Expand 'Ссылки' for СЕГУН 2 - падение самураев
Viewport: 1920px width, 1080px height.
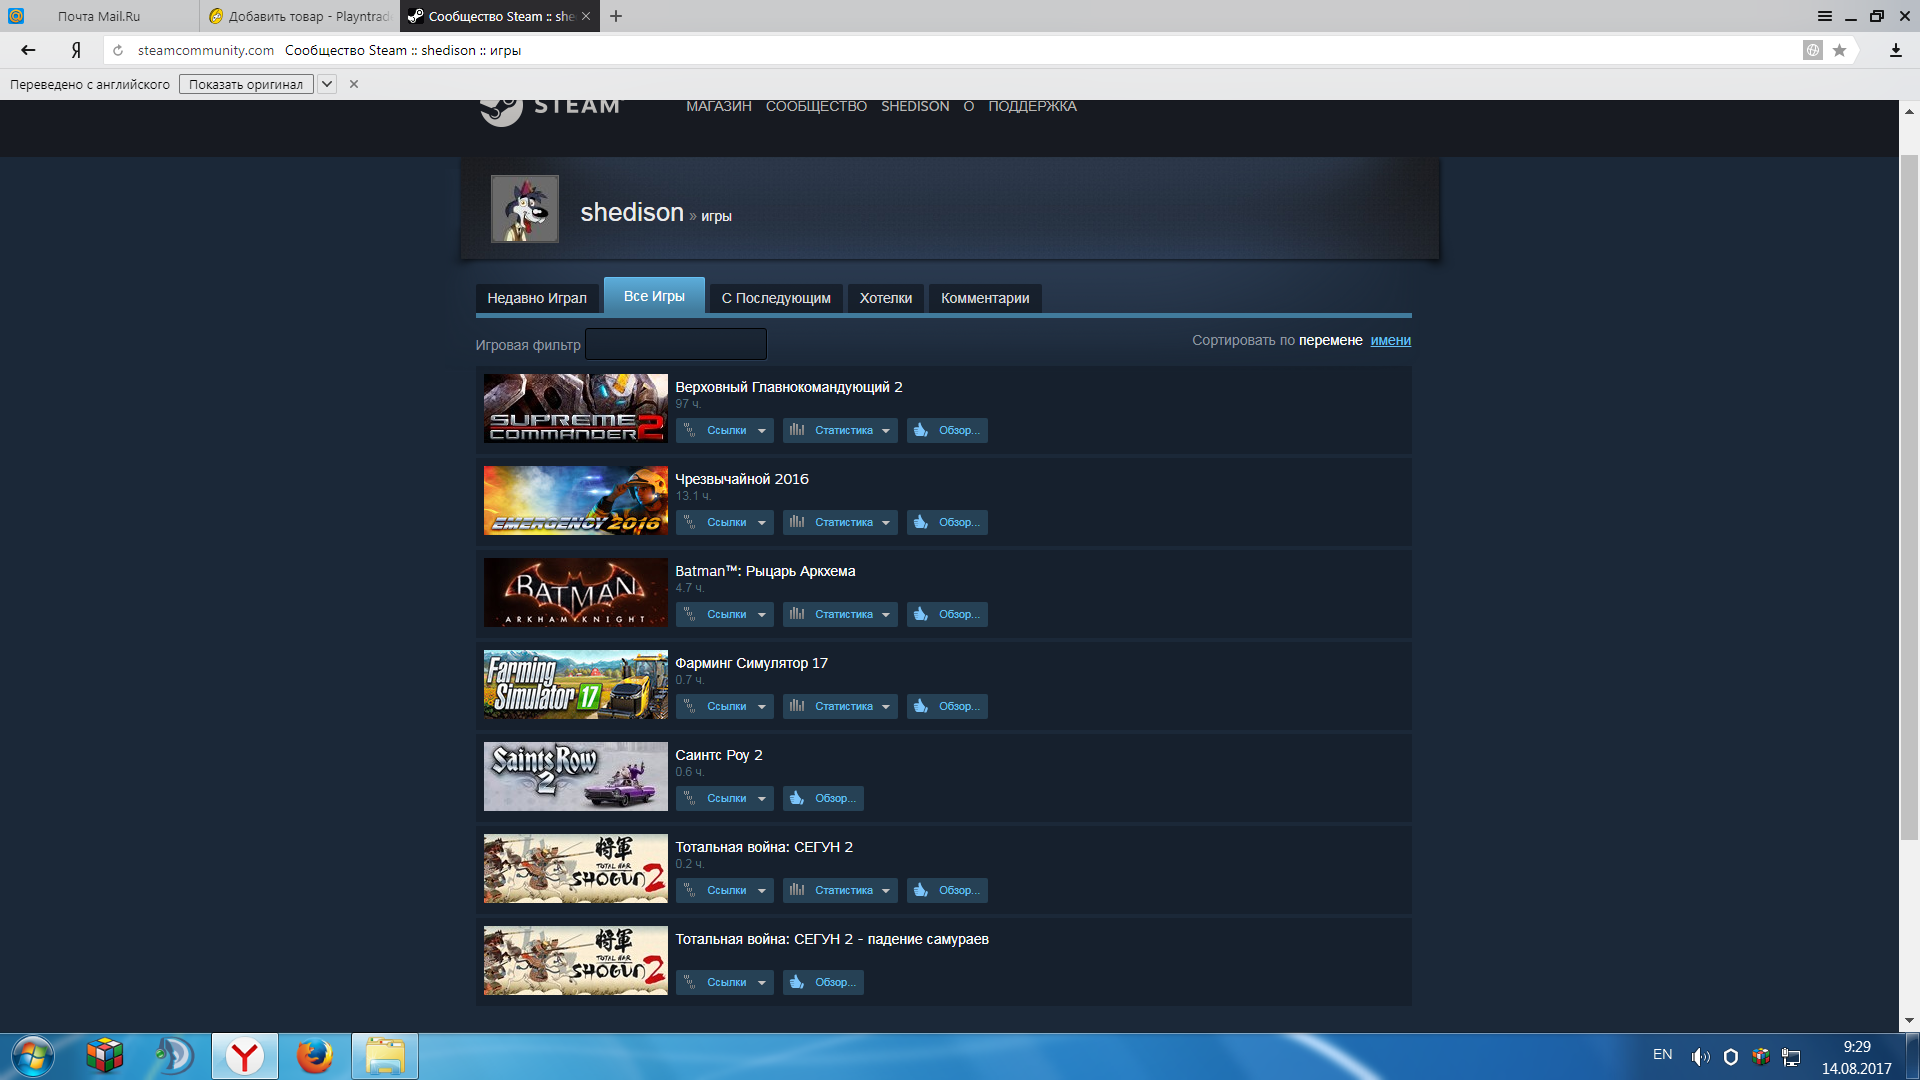click(725, 982)
